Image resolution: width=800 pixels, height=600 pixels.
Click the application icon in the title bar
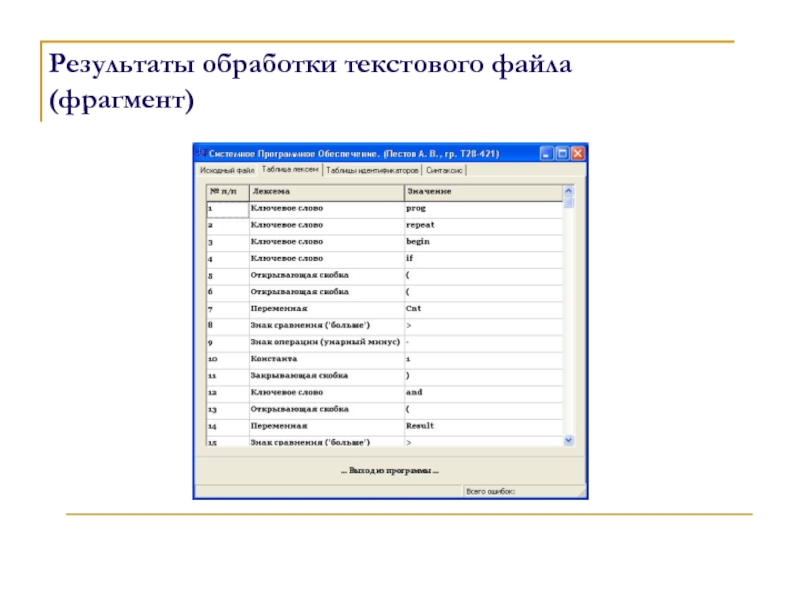click(x=201, y=154)
